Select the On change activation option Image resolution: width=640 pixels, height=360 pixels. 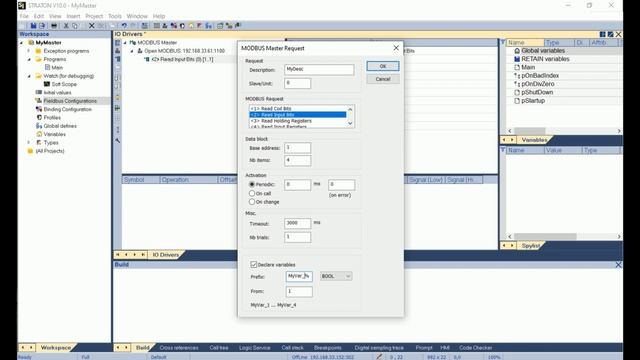point(252,202)
